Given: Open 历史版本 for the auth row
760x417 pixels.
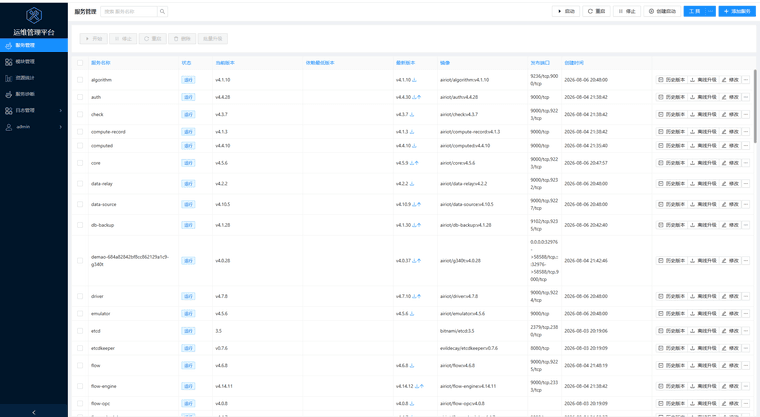Looking at the screenshot, I should (671, 97).
